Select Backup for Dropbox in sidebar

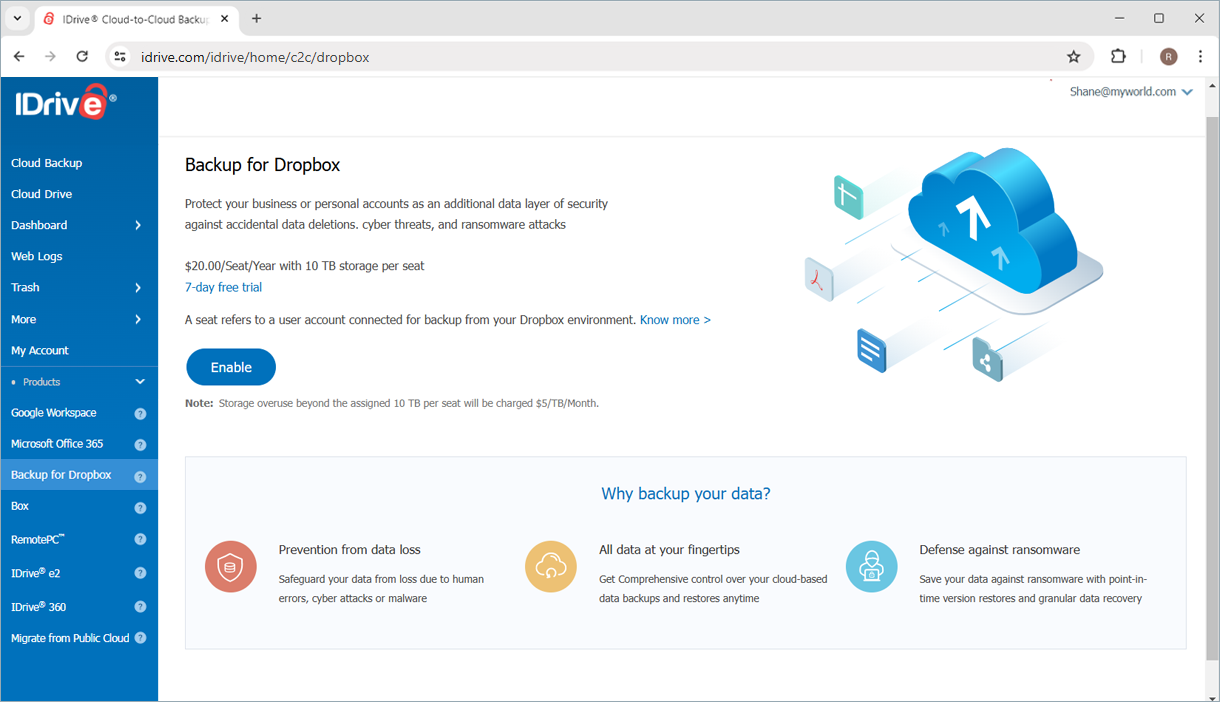(x=61, y=475)
